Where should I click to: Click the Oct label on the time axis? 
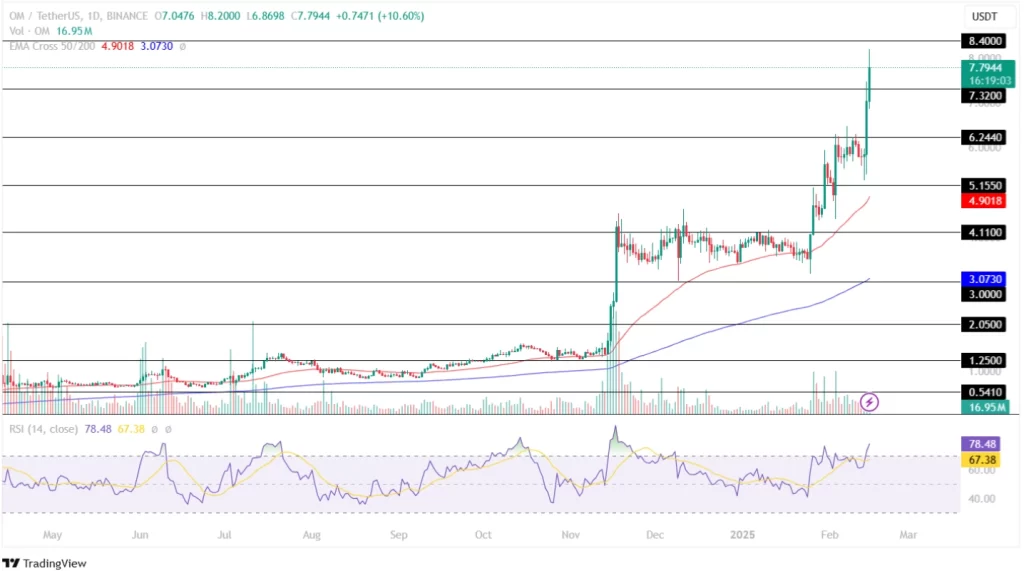[483, 534]
